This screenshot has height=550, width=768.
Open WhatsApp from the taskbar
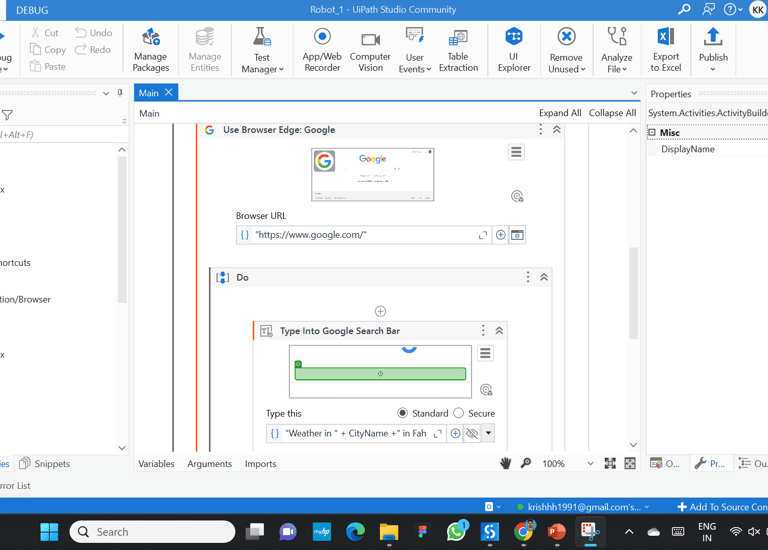456,532
